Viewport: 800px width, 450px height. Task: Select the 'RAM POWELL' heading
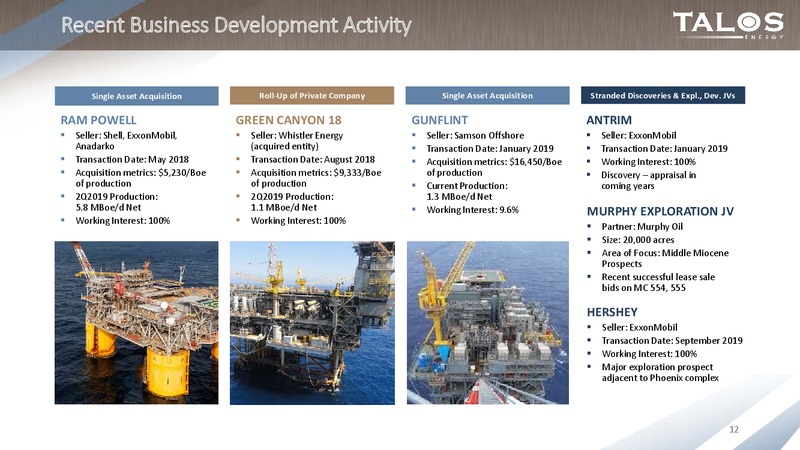(x=98, y=120)
